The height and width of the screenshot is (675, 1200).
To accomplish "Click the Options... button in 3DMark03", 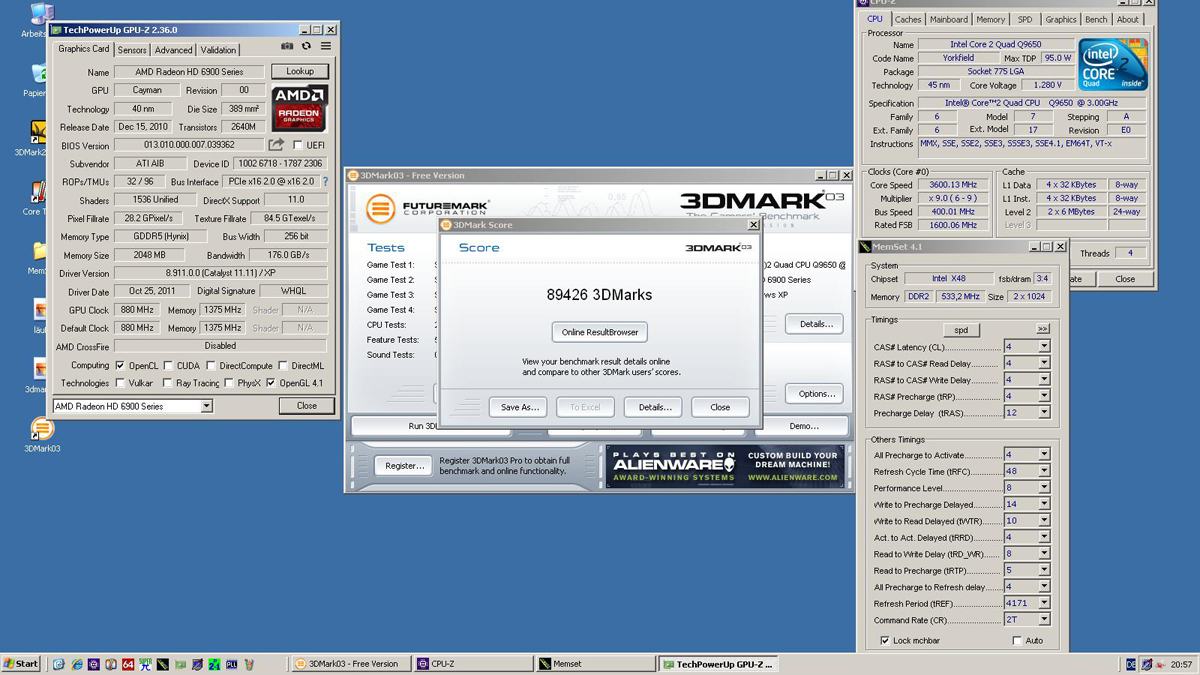I will (816, 393).
